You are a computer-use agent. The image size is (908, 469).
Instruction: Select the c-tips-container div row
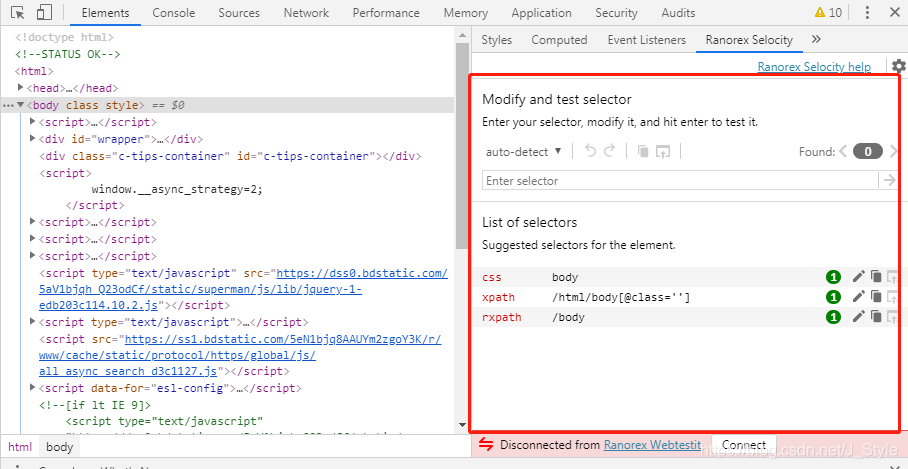[x=230, y=156]
